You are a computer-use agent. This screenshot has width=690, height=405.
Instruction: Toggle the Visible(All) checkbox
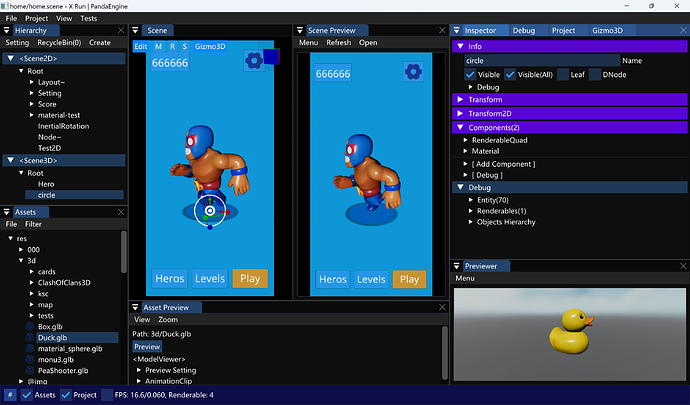point(510,74)
